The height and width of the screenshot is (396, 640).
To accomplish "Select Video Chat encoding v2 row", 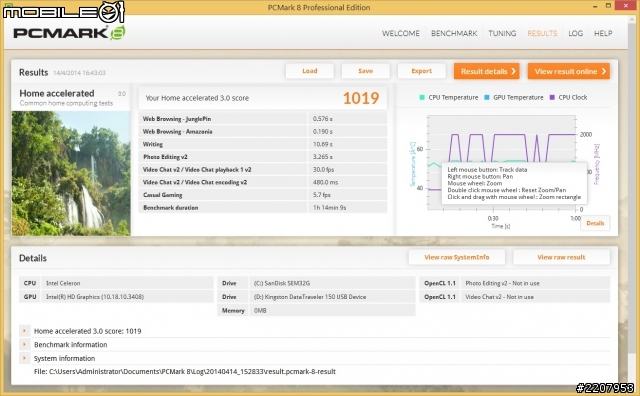I will 263,182.
